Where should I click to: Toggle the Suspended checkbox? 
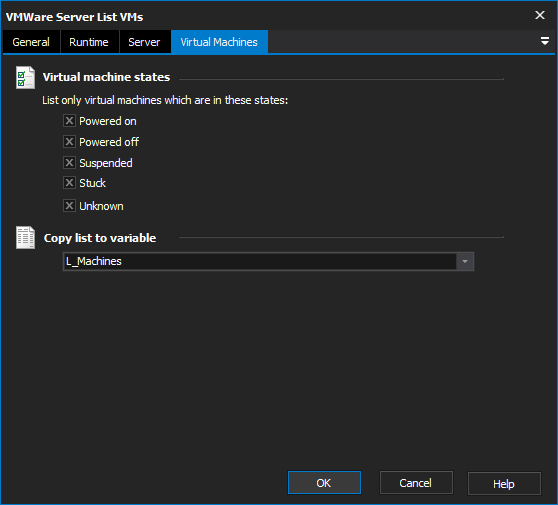point(69,163)
